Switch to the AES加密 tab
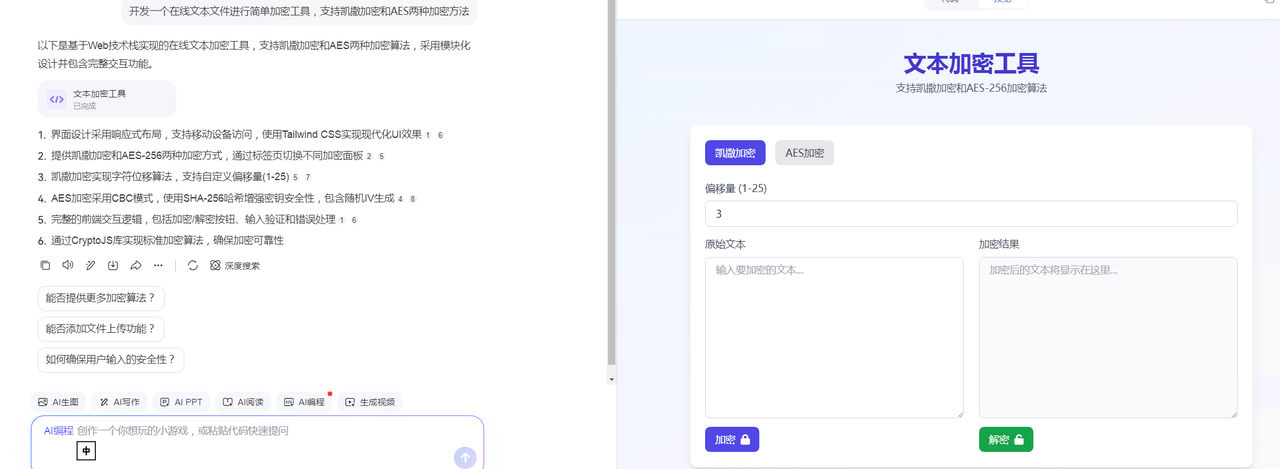Viewport: 1280px width, 469px height. [804, 153]
